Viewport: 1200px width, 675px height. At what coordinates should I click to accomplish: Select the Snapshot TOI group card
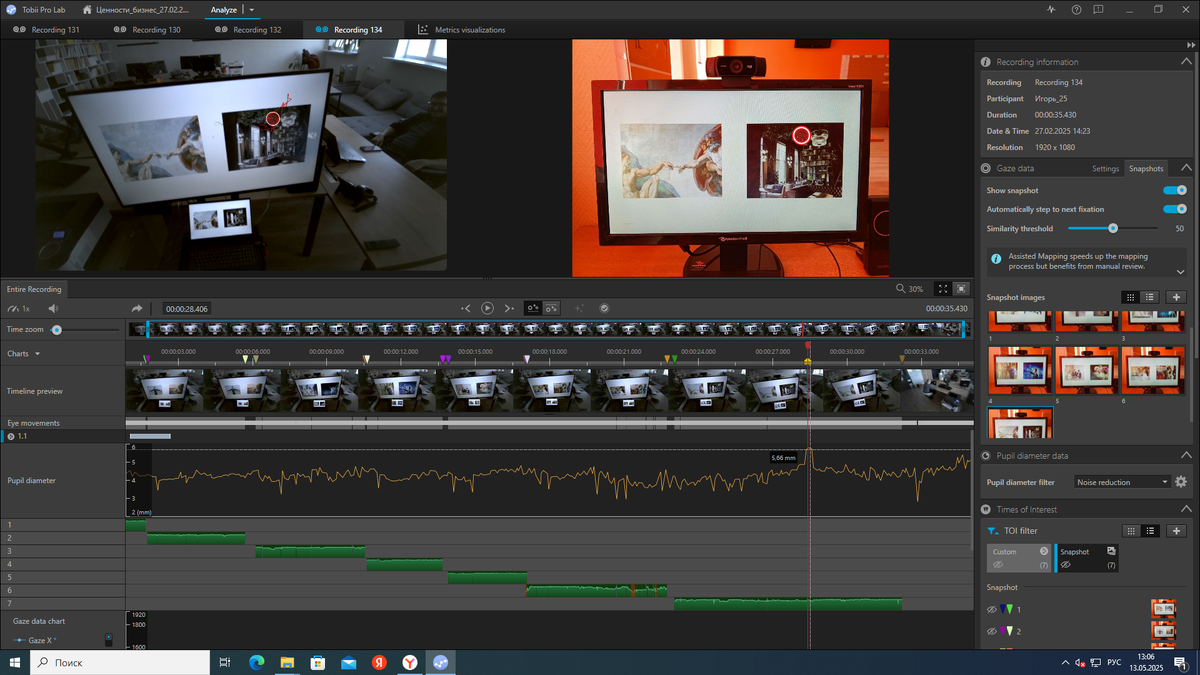click(x=1088, y=558)
